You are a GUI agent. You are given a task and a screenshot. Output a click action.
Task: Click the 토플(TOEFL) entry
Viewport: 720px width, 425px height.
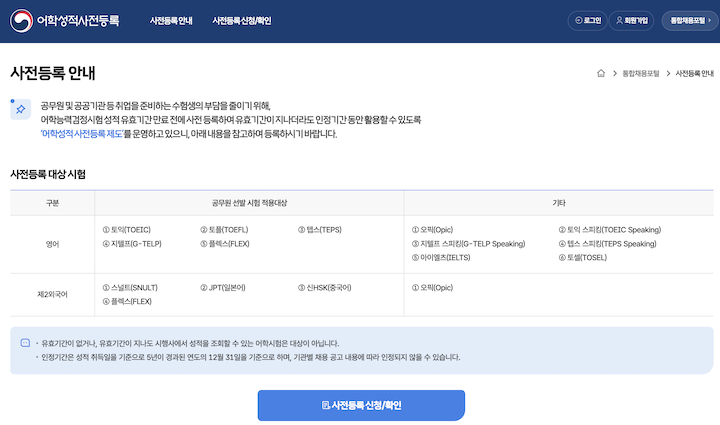224,230
